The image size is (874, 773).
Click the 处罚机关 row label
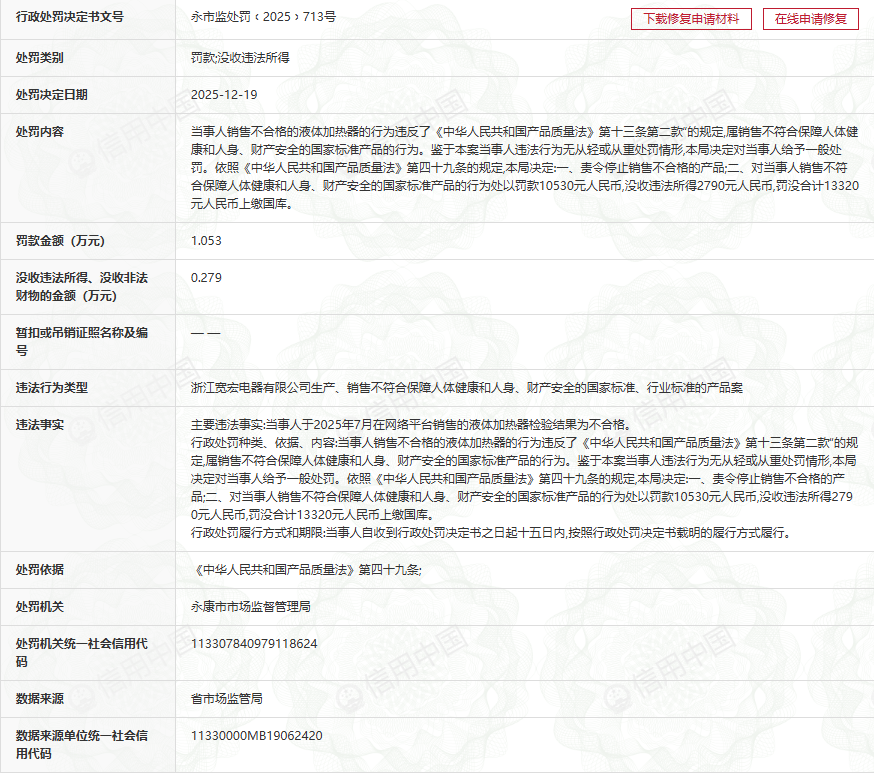(x=40, y=606)
